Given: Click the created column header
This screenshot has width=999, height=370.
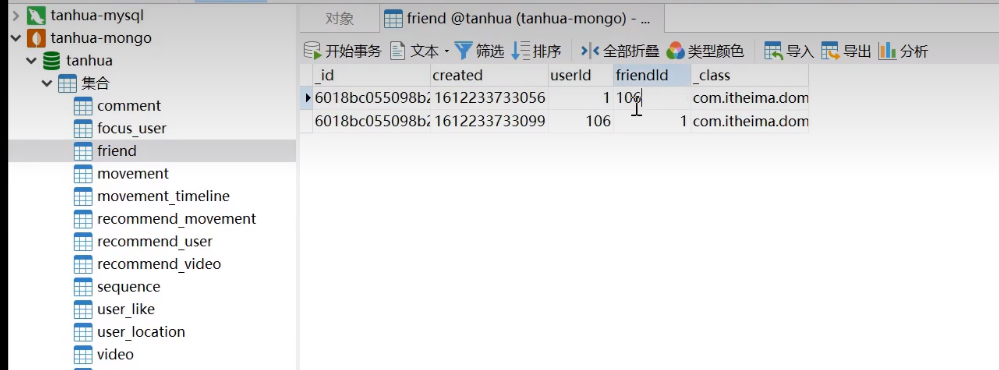Looking at the screenshot, I should [489, 75].
